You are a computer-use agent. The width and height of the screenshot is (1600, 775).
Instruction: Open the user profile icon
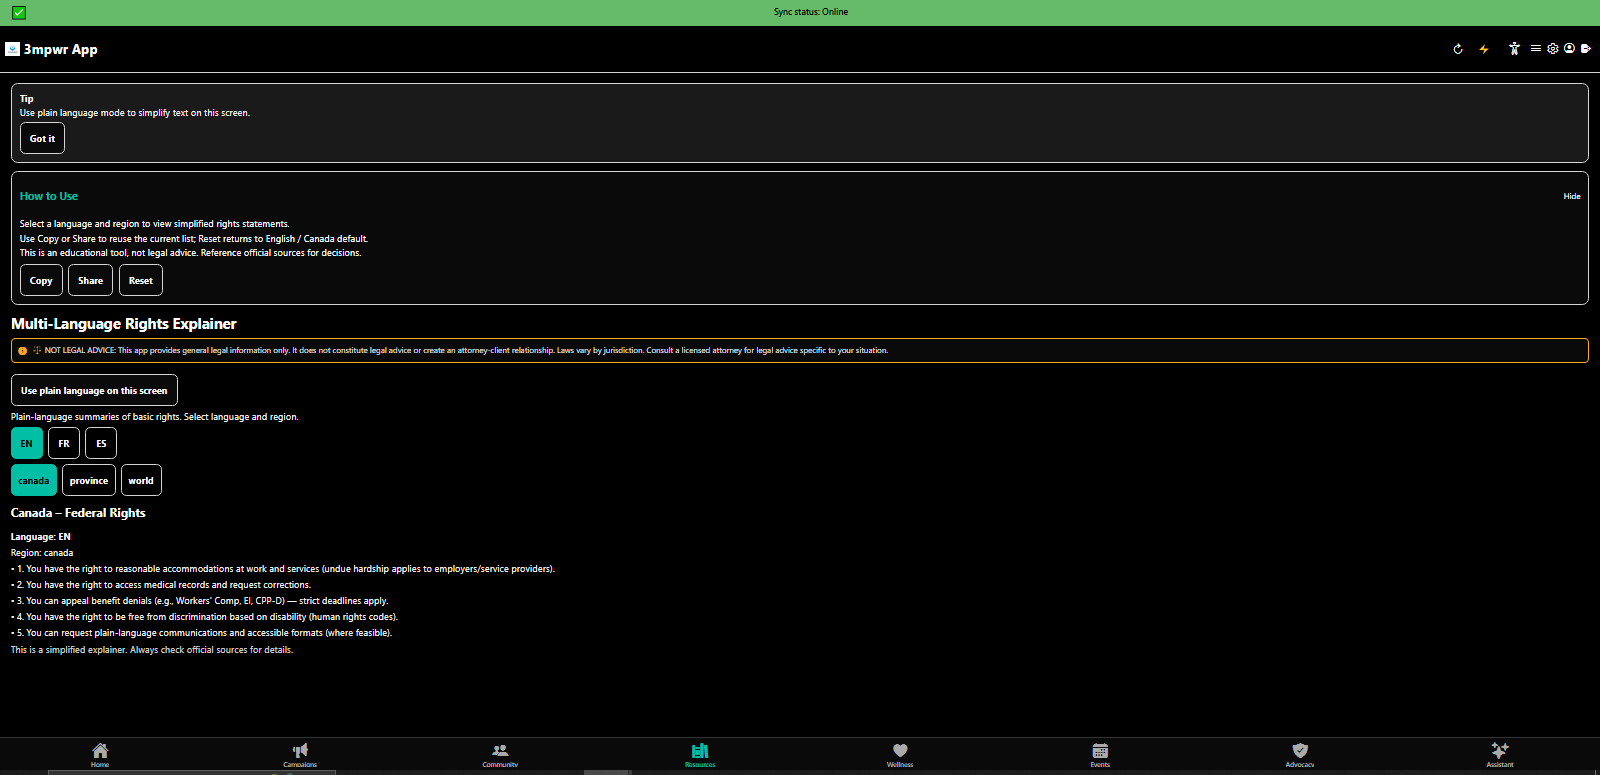[1569, 48]
